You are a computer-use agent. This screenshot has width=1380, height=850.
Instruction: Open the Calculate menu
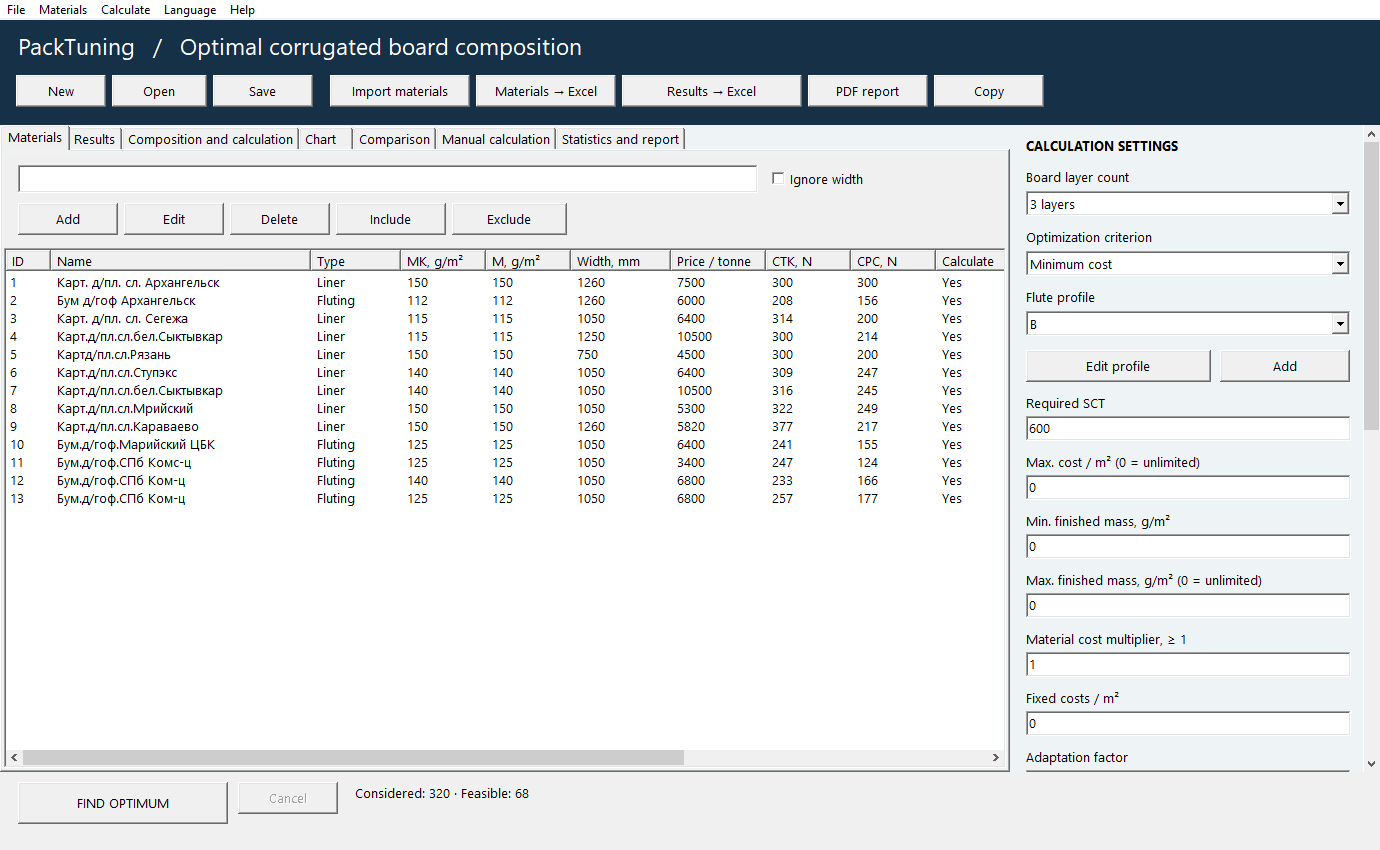(126, 10)
